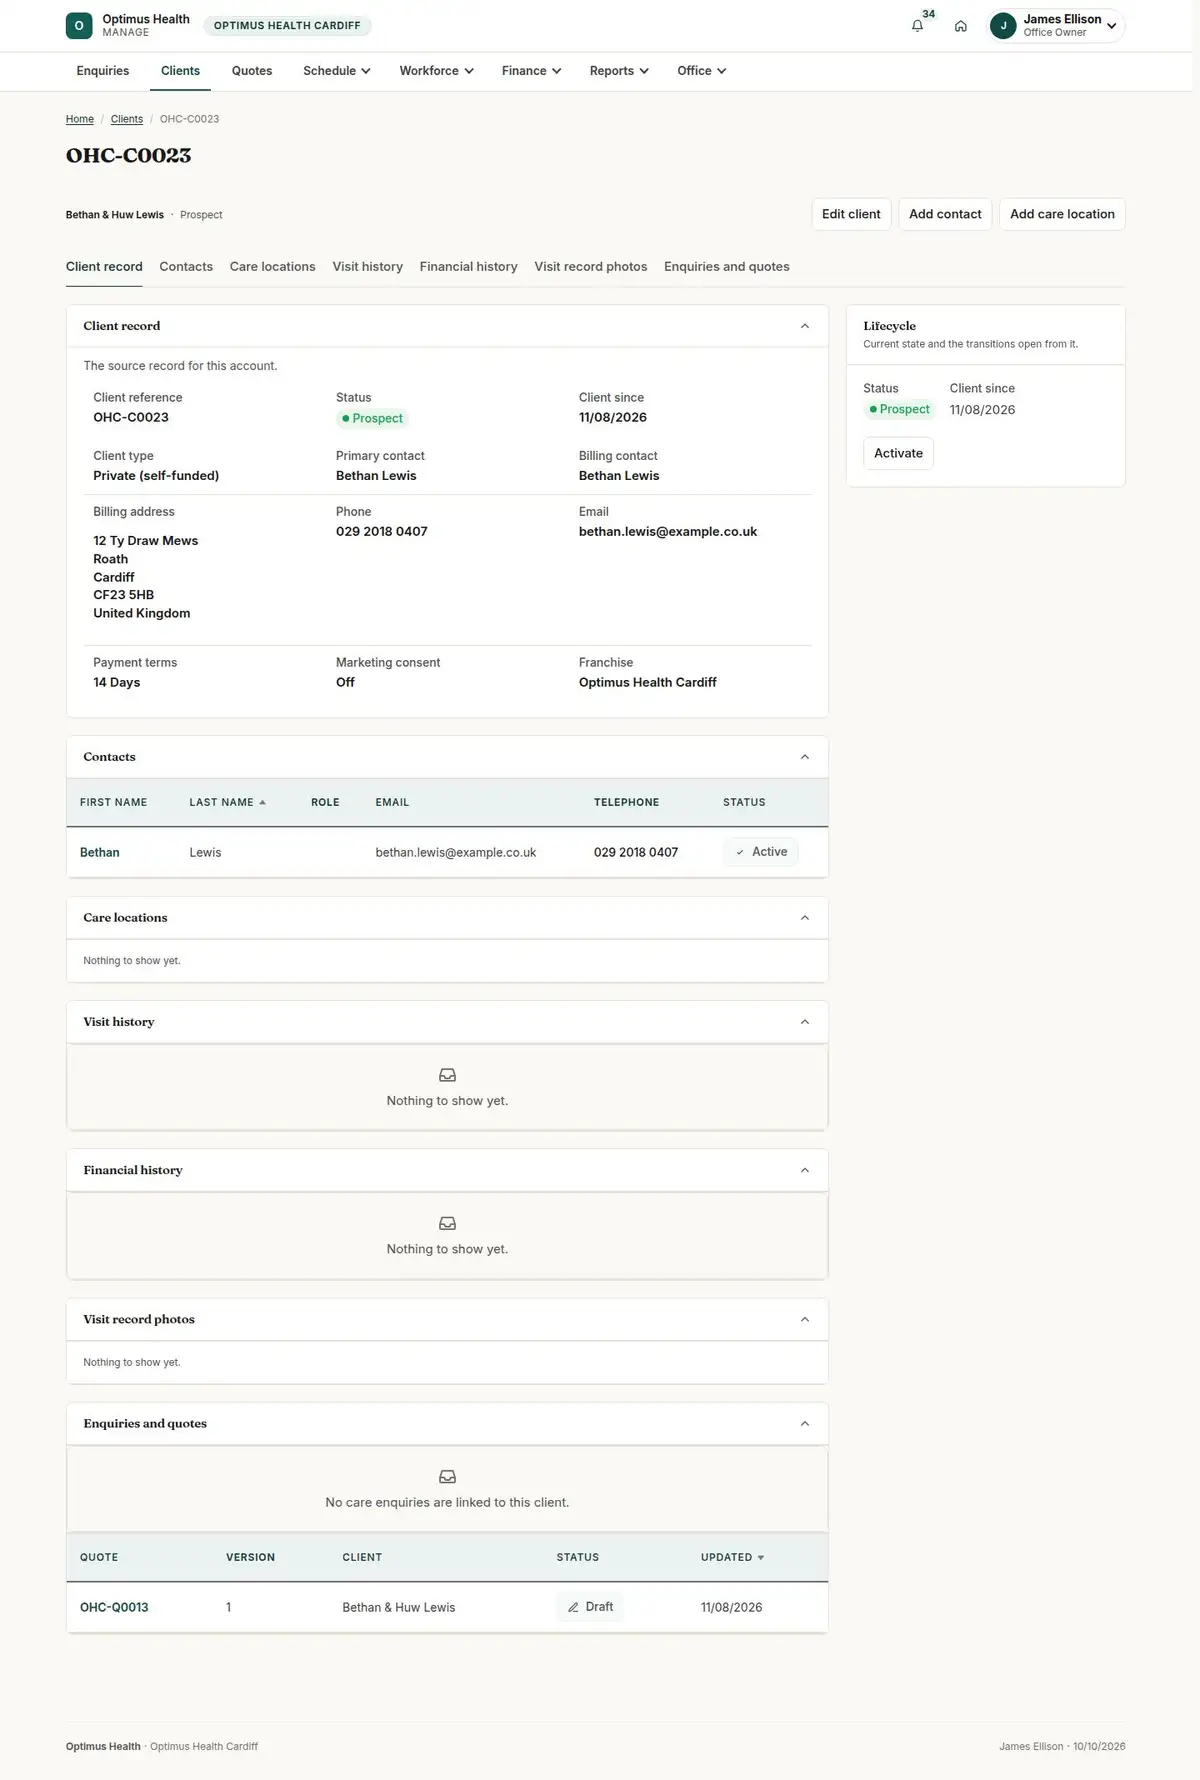The image size is (1200, 1780).
Task: Open the Contacts tab
Action: pyautogui.click(x=186, y=267)
